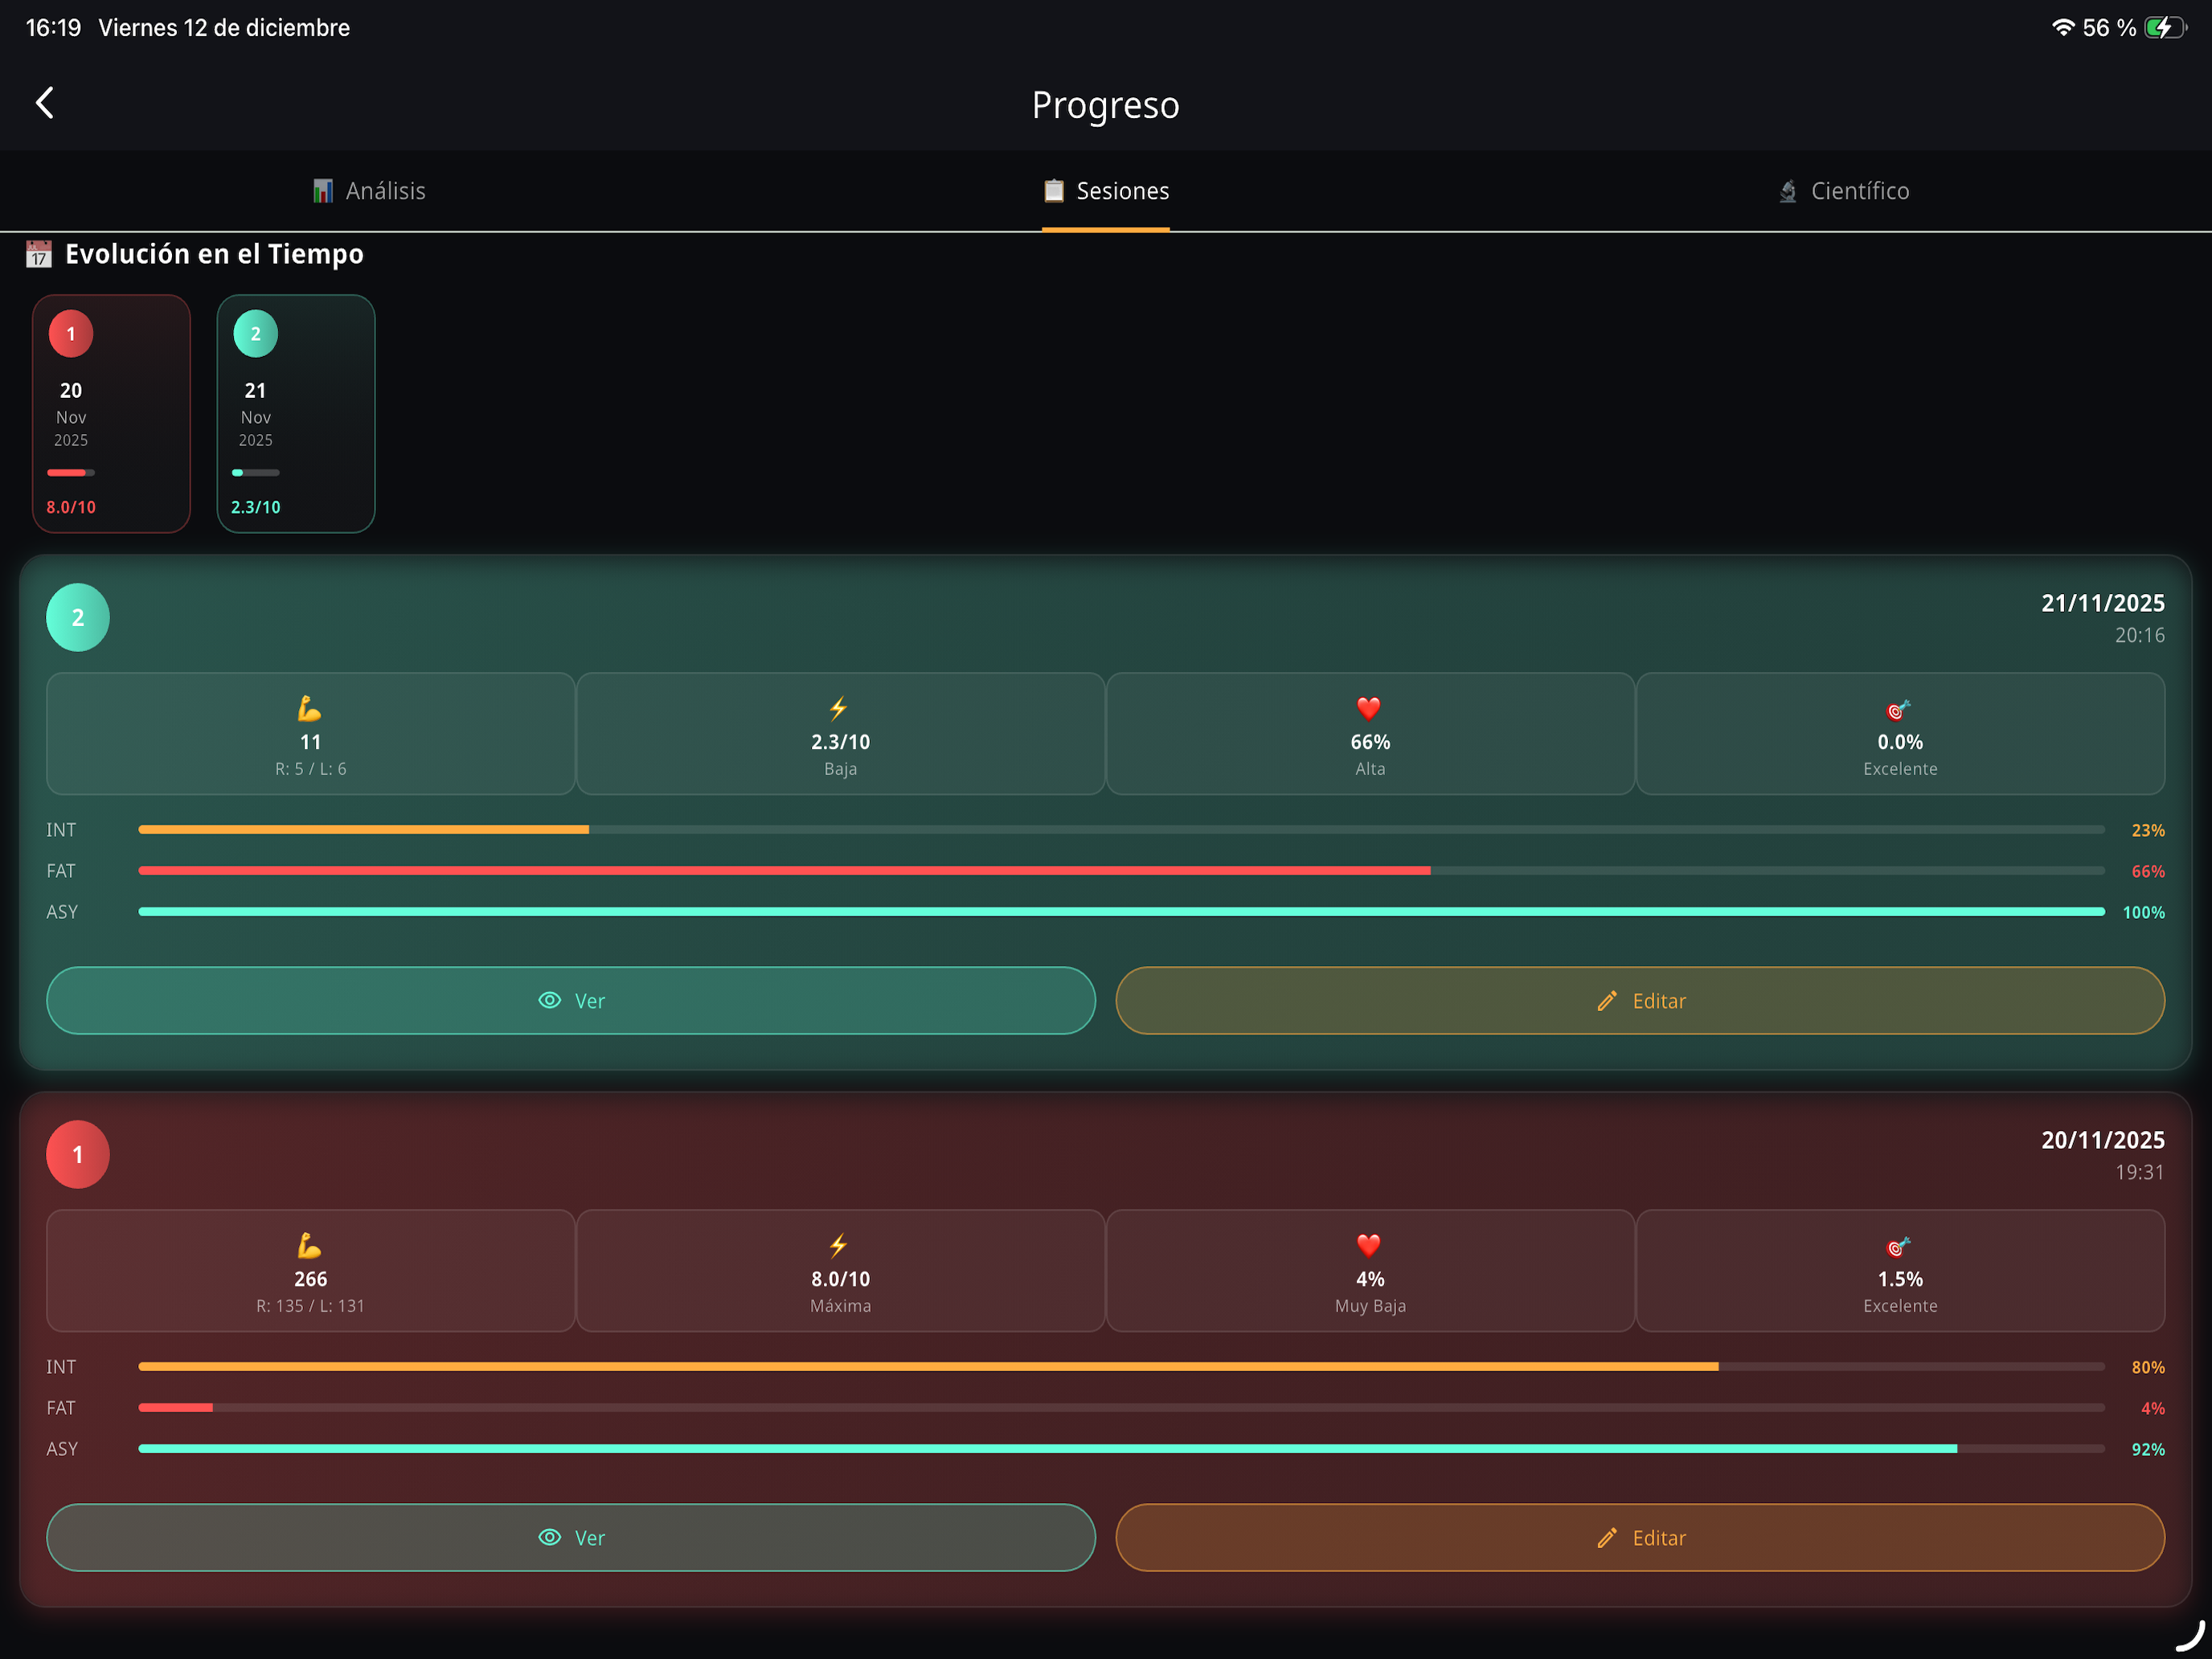2212x1659 pixels.
Task: Open the 2.3/10 Baja intensity tile
Action: click(841, 734)
